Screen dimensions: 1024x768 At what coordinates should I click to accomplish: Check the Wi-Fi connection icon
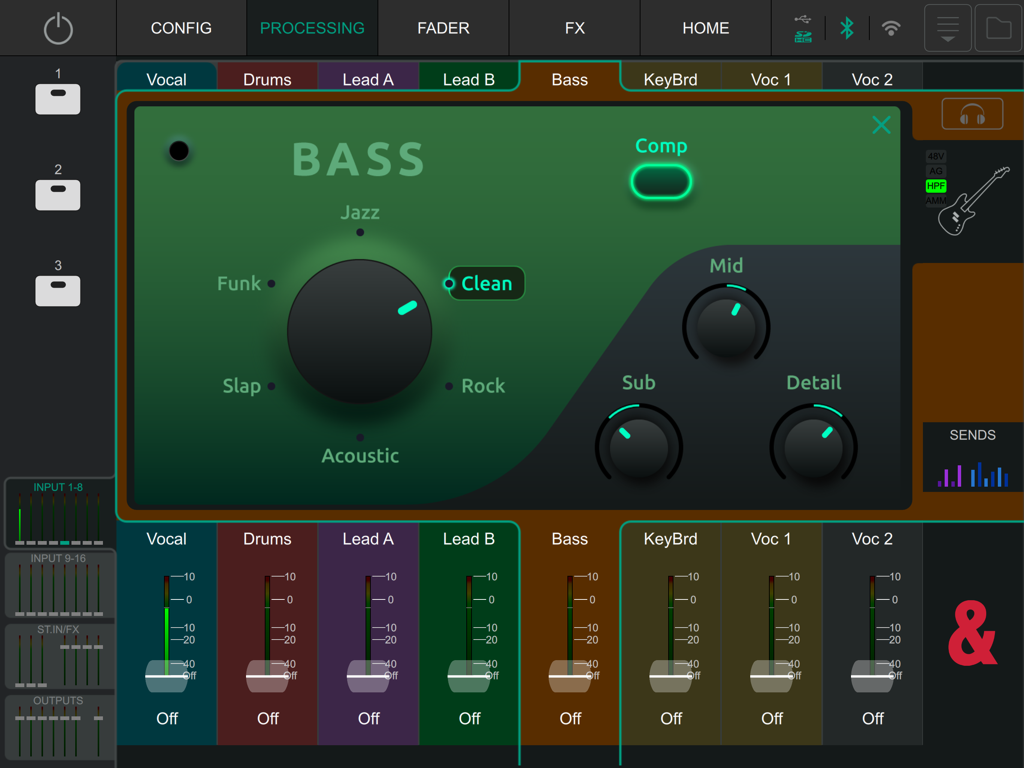(x=891, y=28)
